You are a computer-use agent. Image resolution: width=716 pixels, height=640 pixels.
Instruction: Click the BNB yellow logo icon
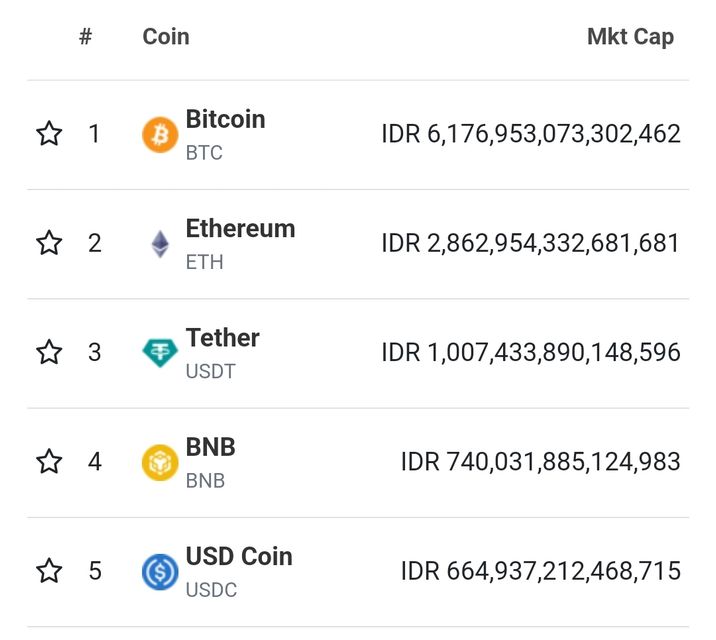tap(160, 462)
